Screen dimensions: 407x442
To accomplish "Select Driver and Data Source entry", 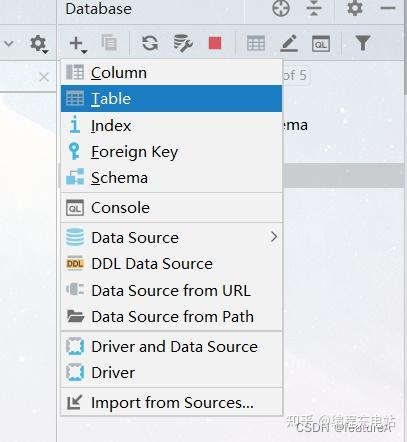I will coord(171,346).
